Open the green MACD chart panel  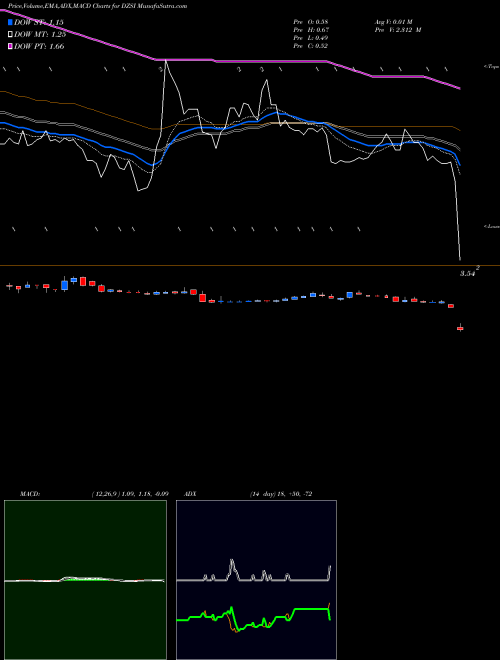[85, 580]
